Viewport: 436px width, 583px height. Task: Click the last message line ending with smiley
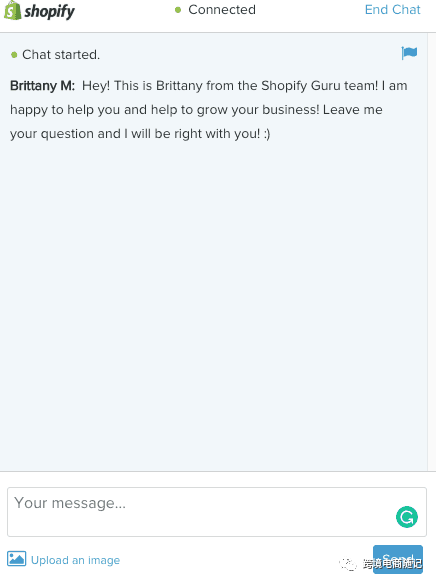pos(140,134)
